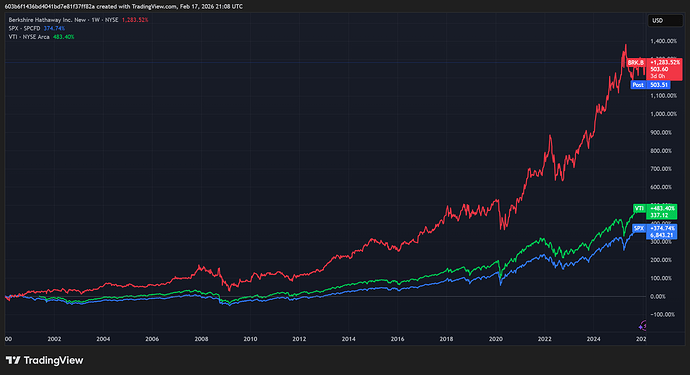Click the 0.00% price axis label

tap(658, 297)
